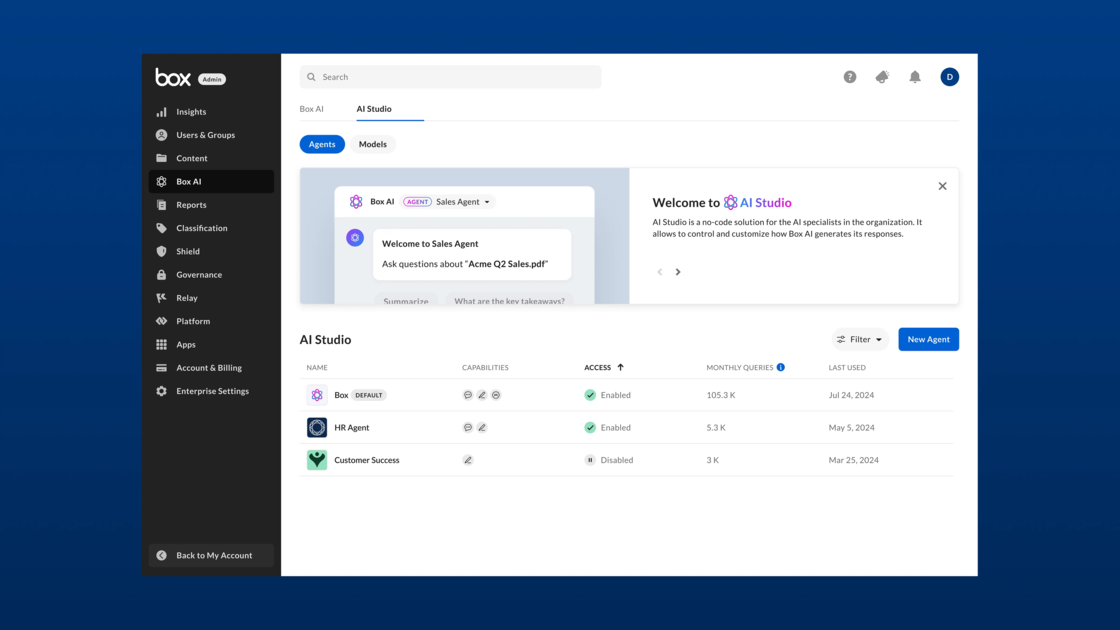Click Enabled status in Box row

[x=608, y=395]
